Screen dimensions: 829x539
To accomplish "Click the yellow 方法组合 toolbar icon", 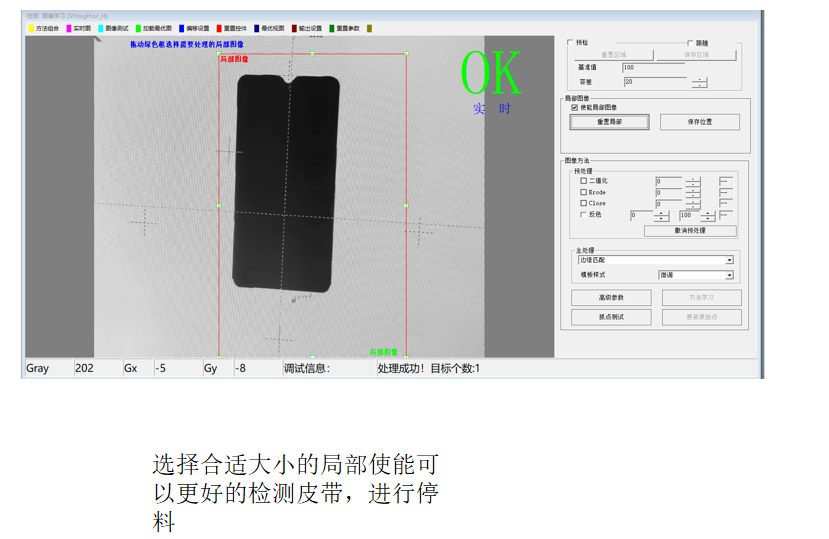I will coord(31,28).
